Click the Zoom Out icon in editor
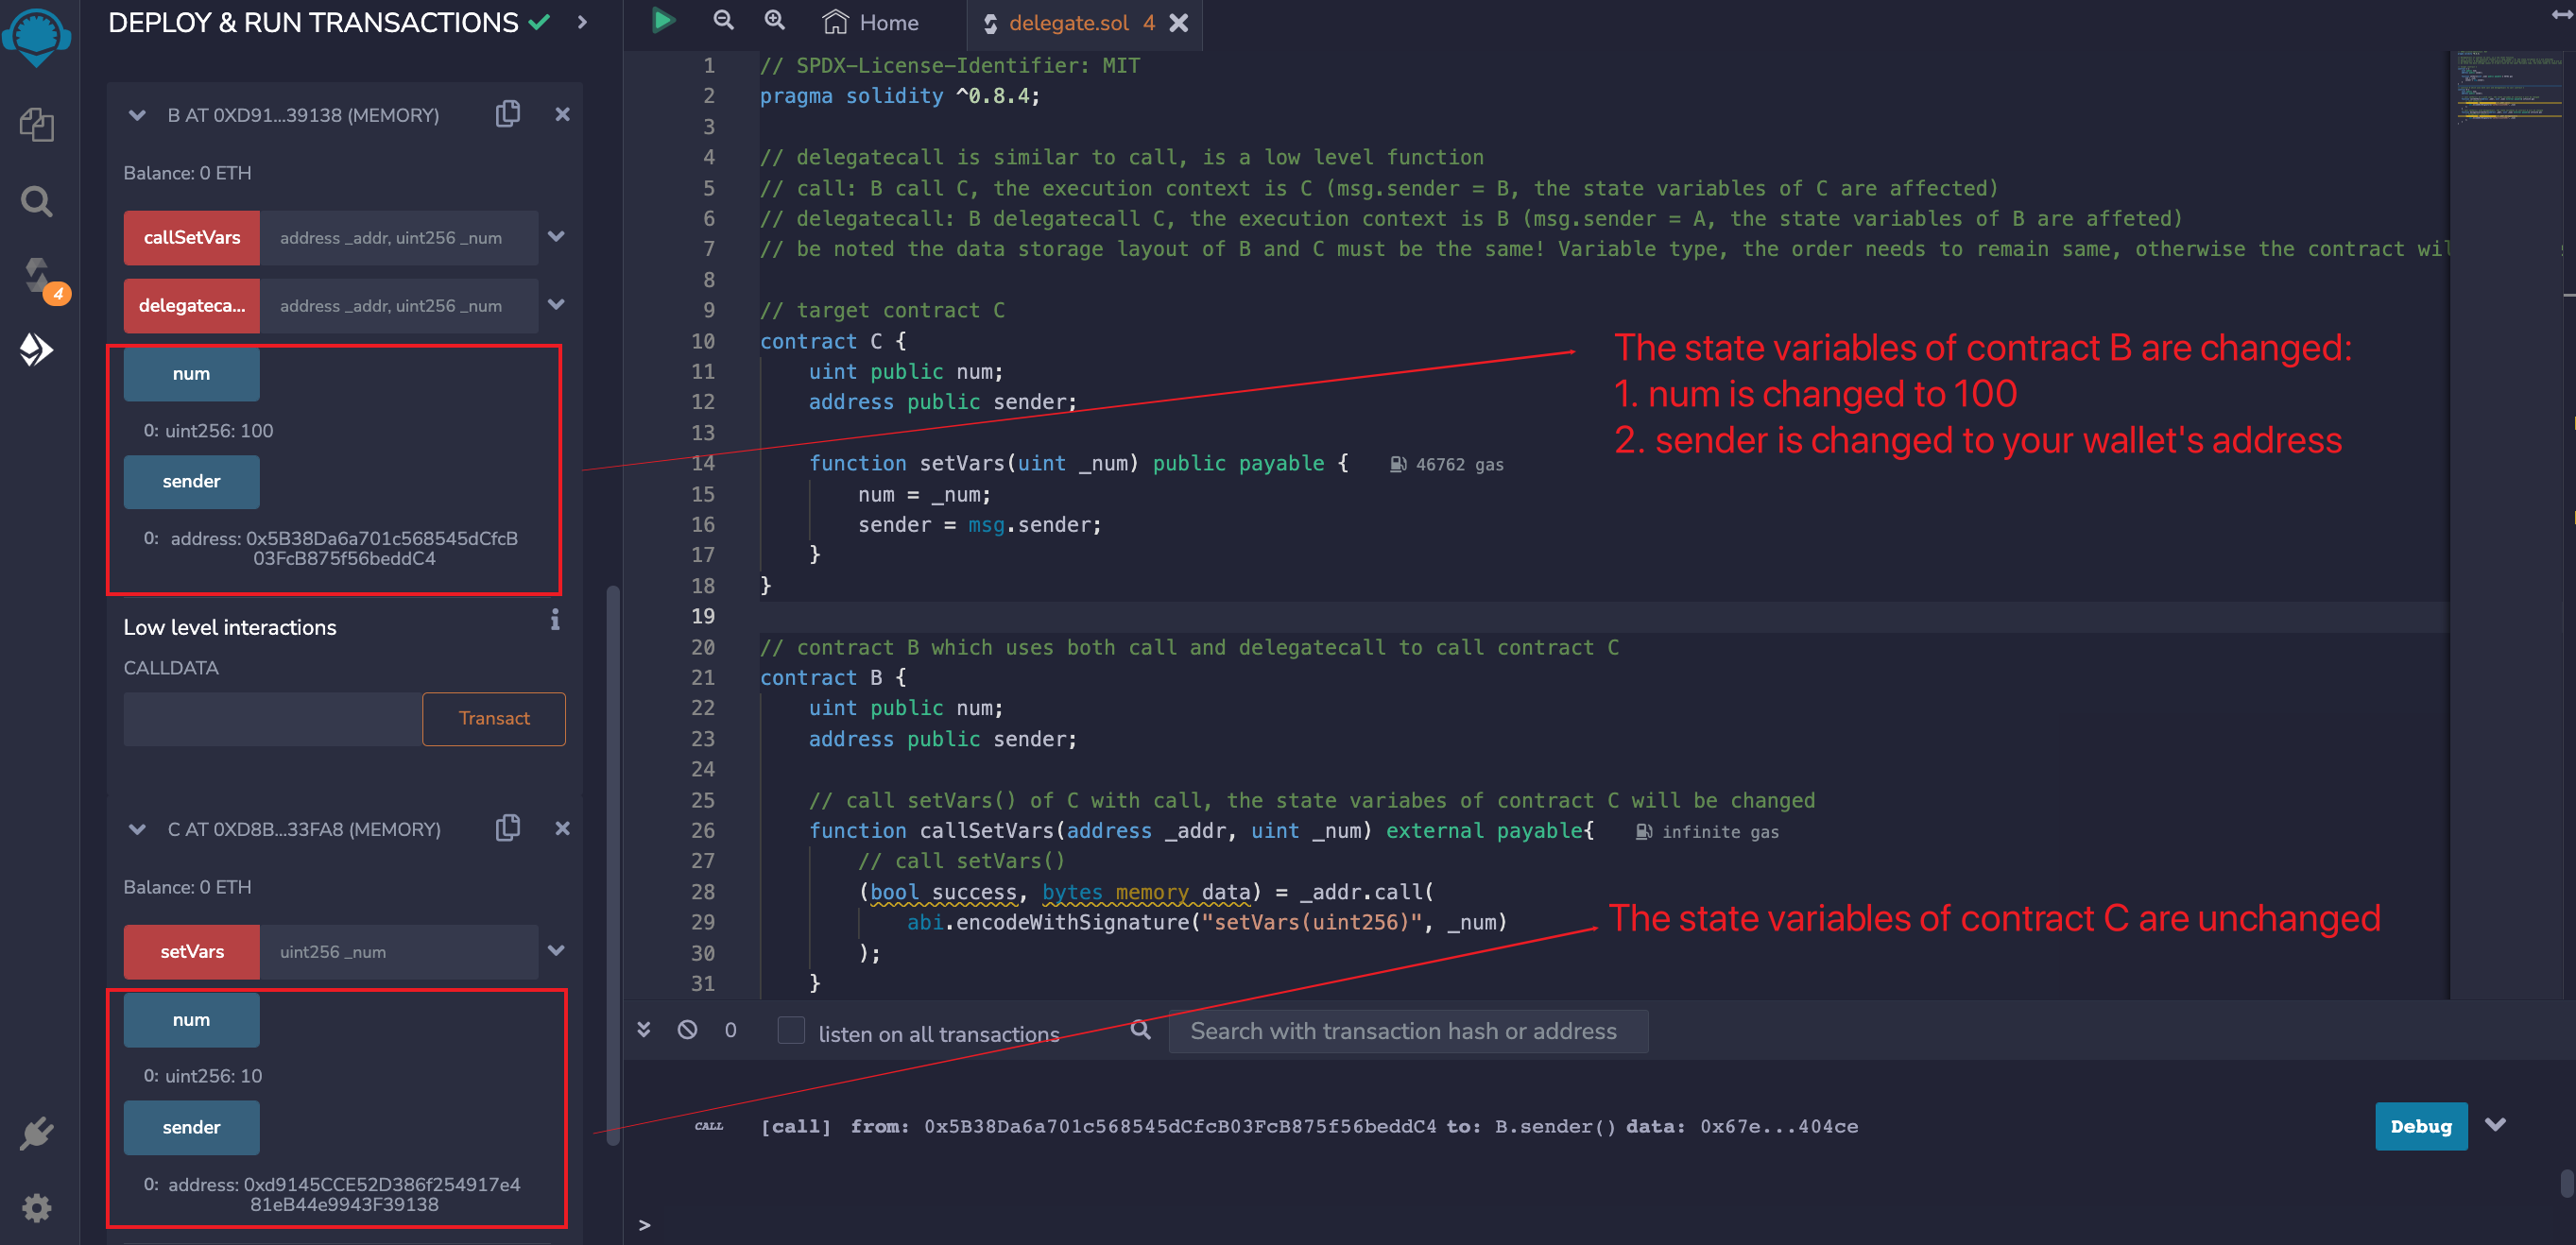 [x=723, y=22]
